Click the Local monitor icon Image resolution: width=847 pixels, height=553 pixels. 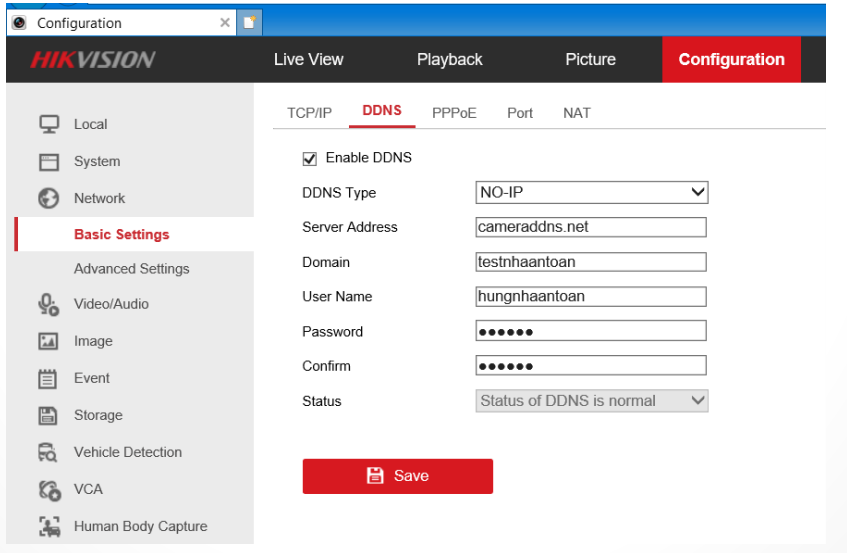click(x=49, y=124)
